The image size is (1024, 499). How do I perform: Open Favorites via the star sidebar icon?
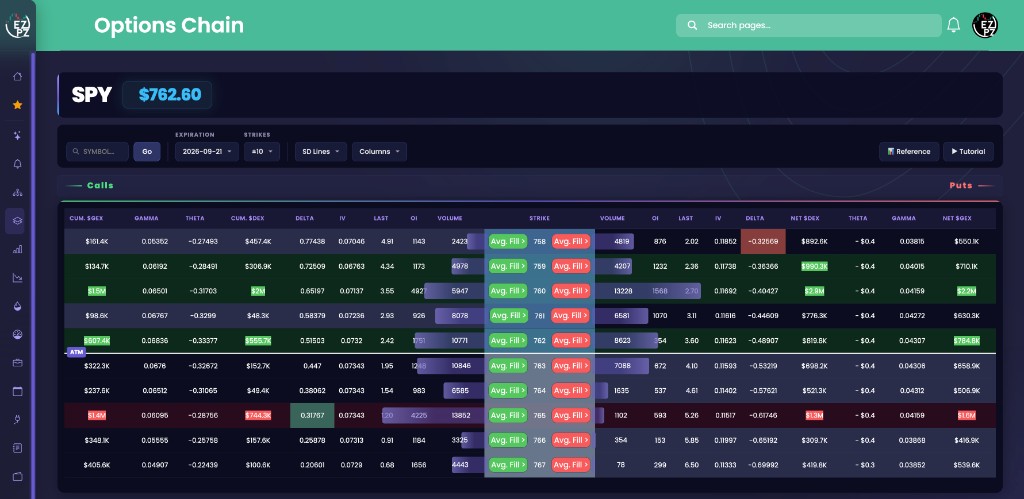[x=18, y=105]
